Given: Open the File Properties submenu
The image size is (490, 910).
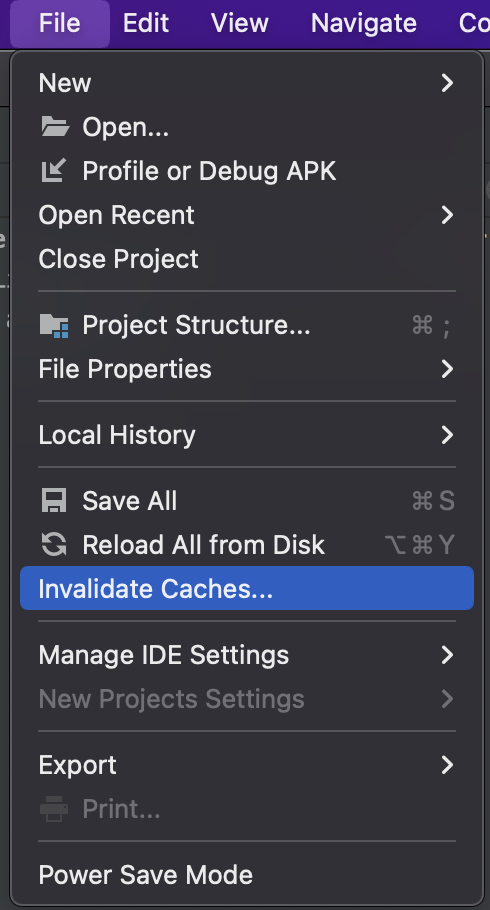Looking at the screenshot, I should (247, 369).
